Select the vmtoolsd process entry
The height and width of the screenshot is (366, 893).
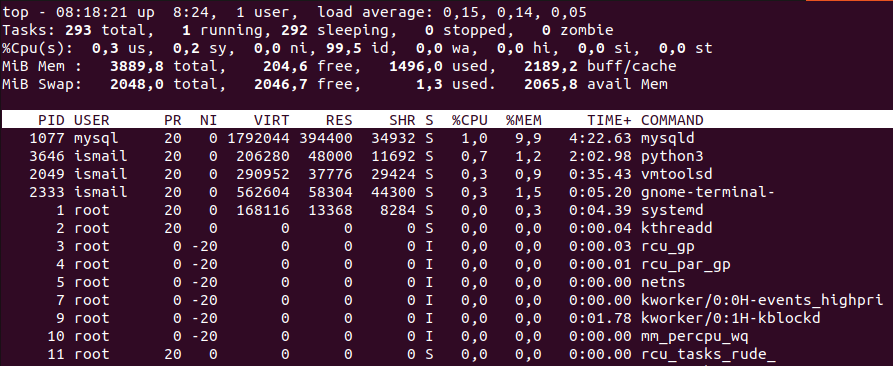[446, 174]
